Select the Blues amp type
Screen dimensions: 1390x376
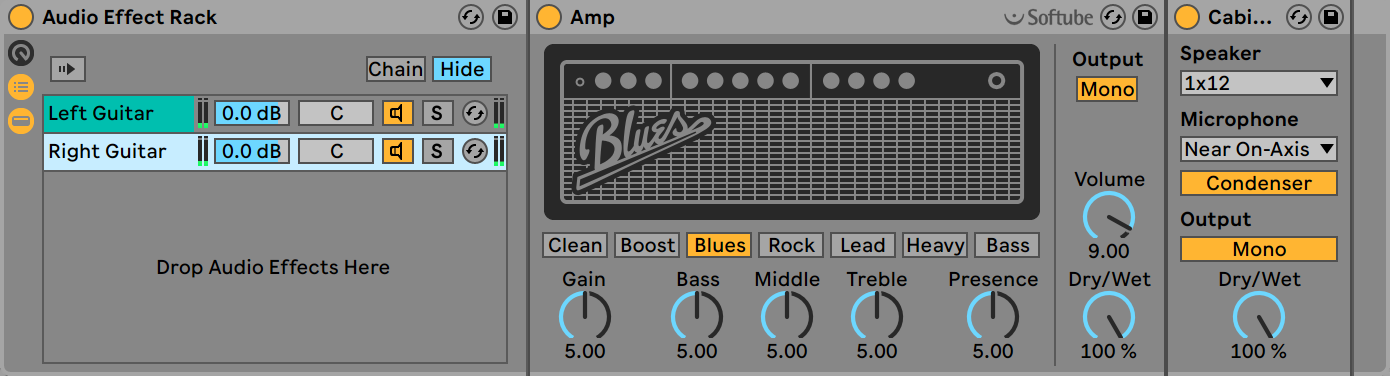(x=719, y=245)
